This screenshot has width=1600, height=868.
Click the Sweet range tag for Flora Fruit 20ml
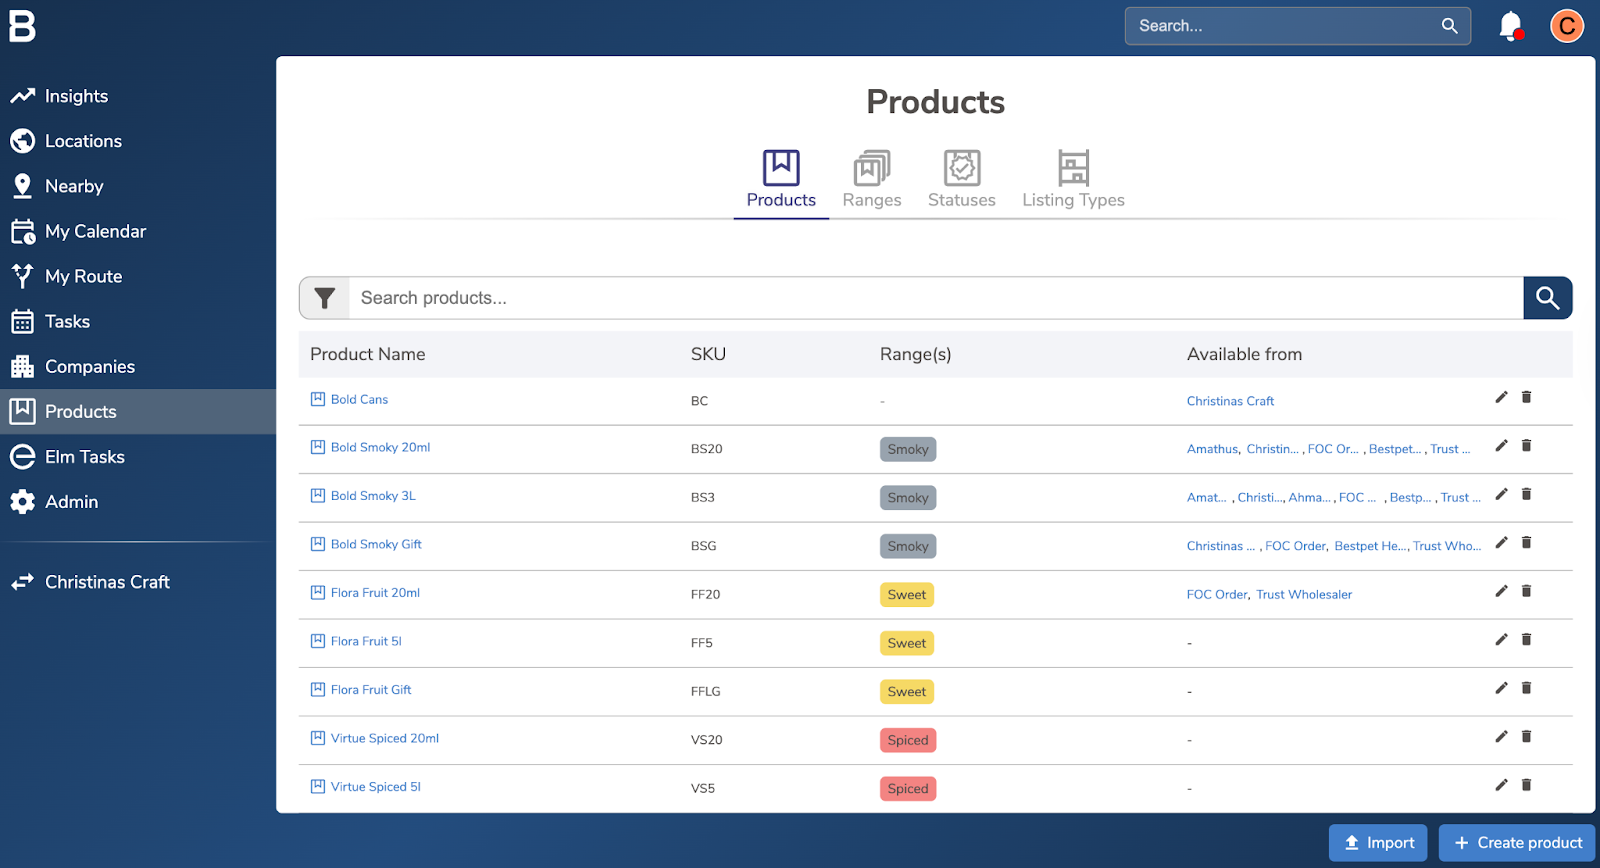(x=907, y=595)
